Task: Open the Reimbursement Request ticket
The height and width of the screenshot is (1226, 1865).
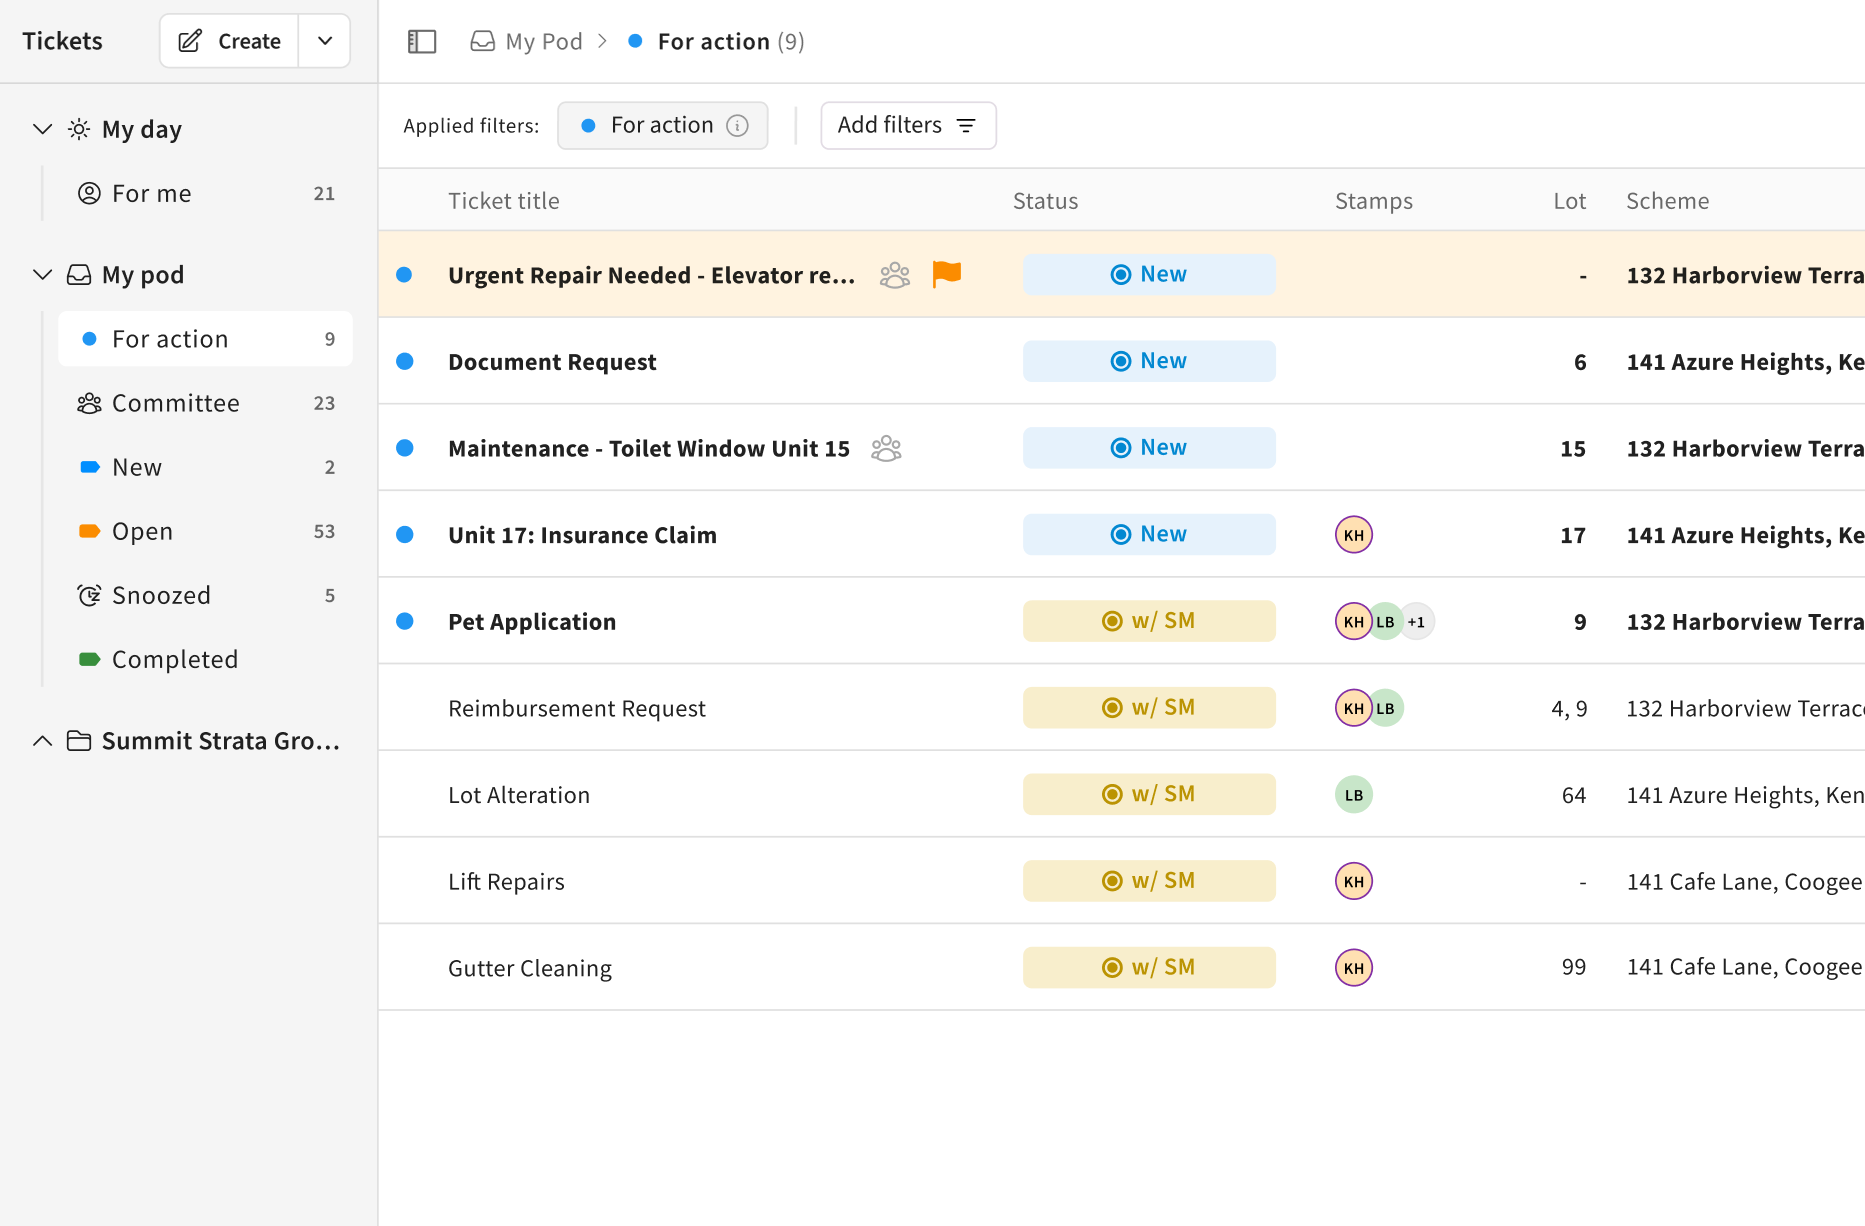Action: (x=576, y=708)
